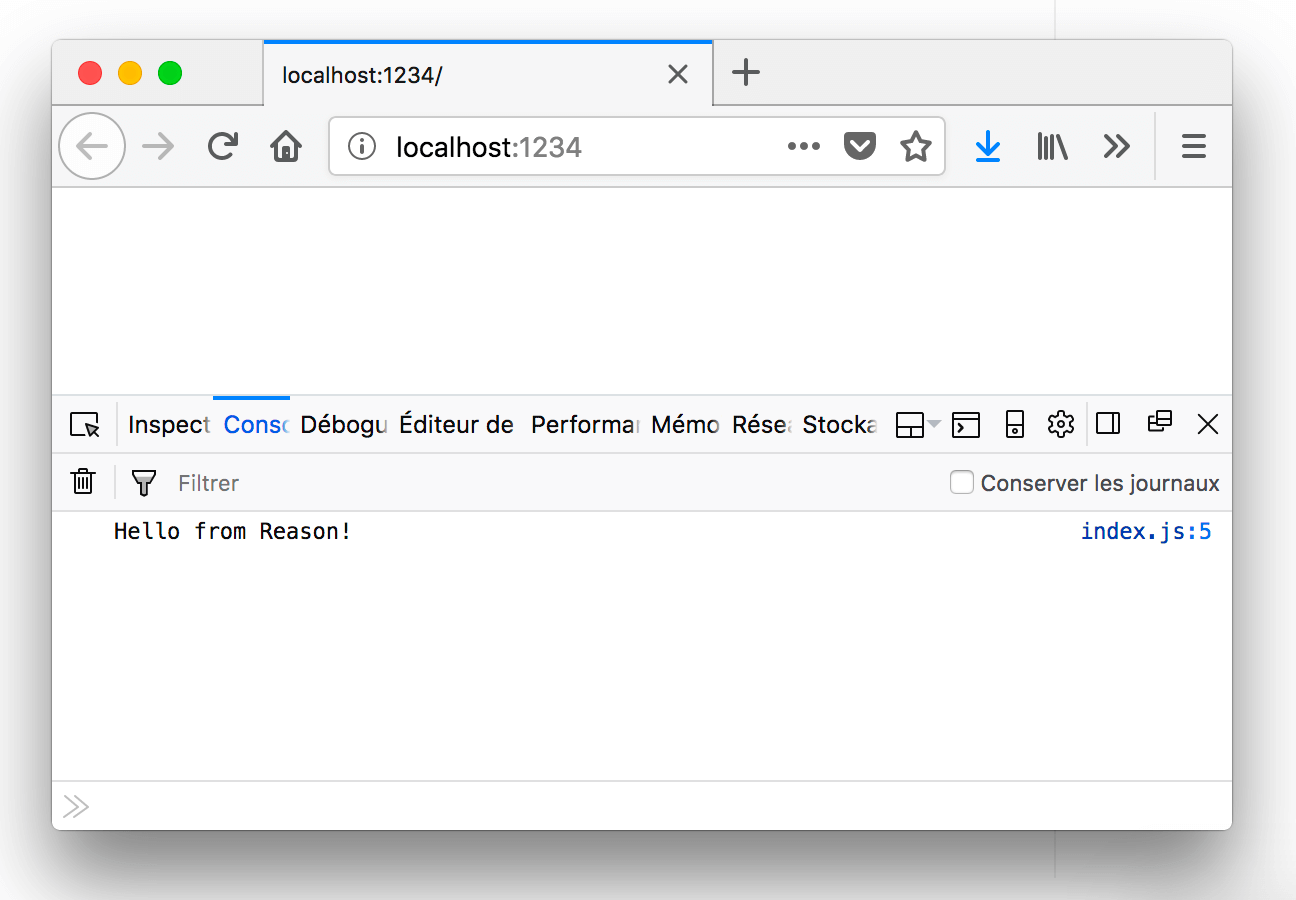Open page actions three-dot menu
The height and width of the screenshot is (900, 1296).
(803, 147)
